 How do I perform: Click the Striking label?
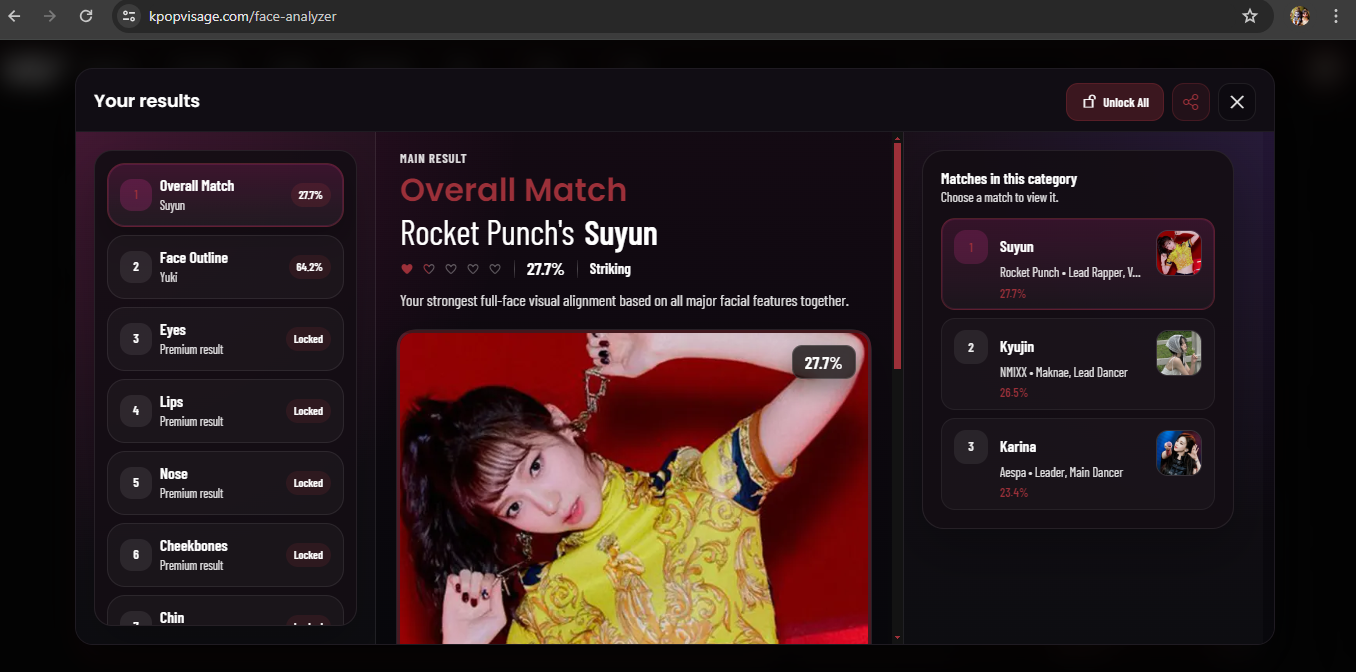pos(610,269)
